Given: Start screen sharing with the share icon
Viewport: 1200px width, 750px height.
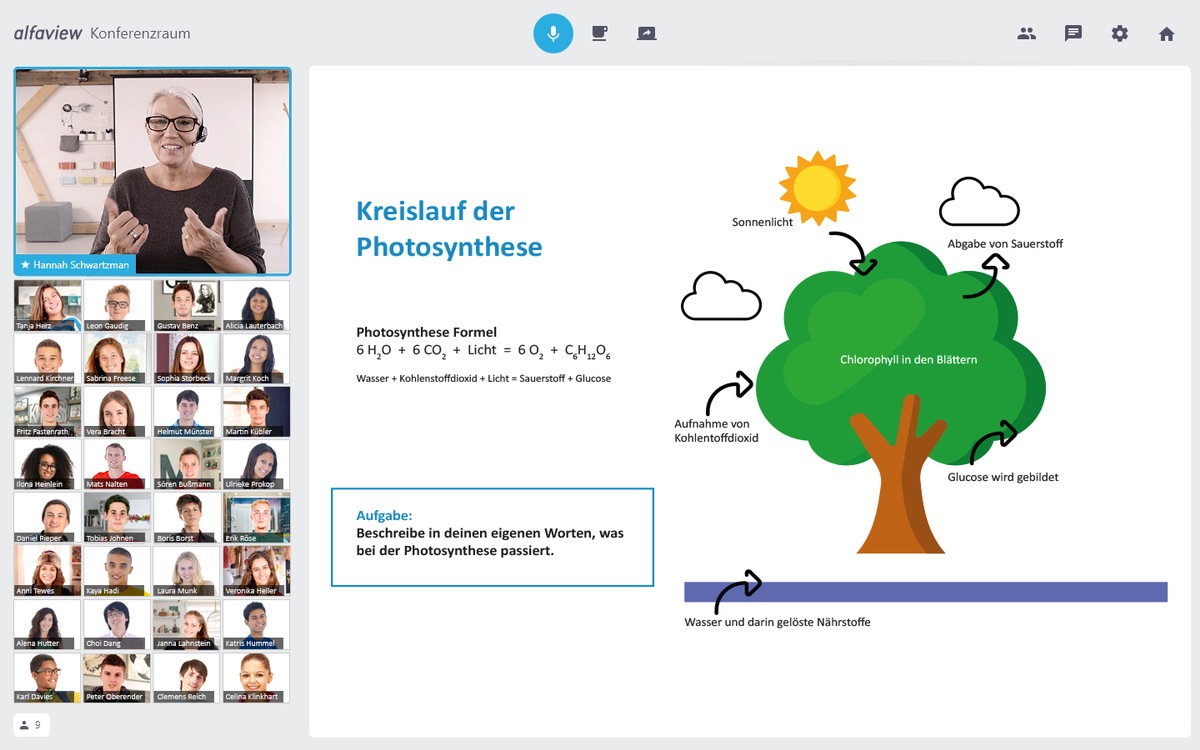Looking at the screenshot, I should pos(646,33).
